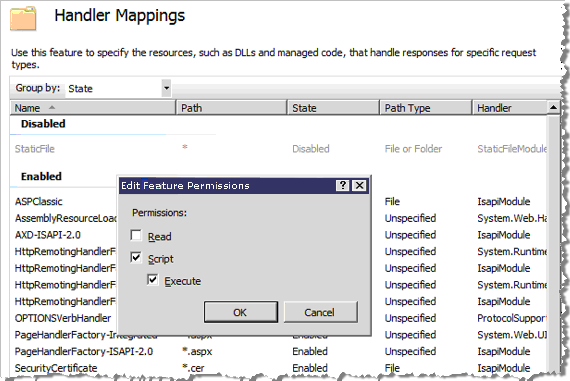This screenshot has width=570, height=381.
Task: Uncheck the Script permission checkbox
Action: pos(136,258)
